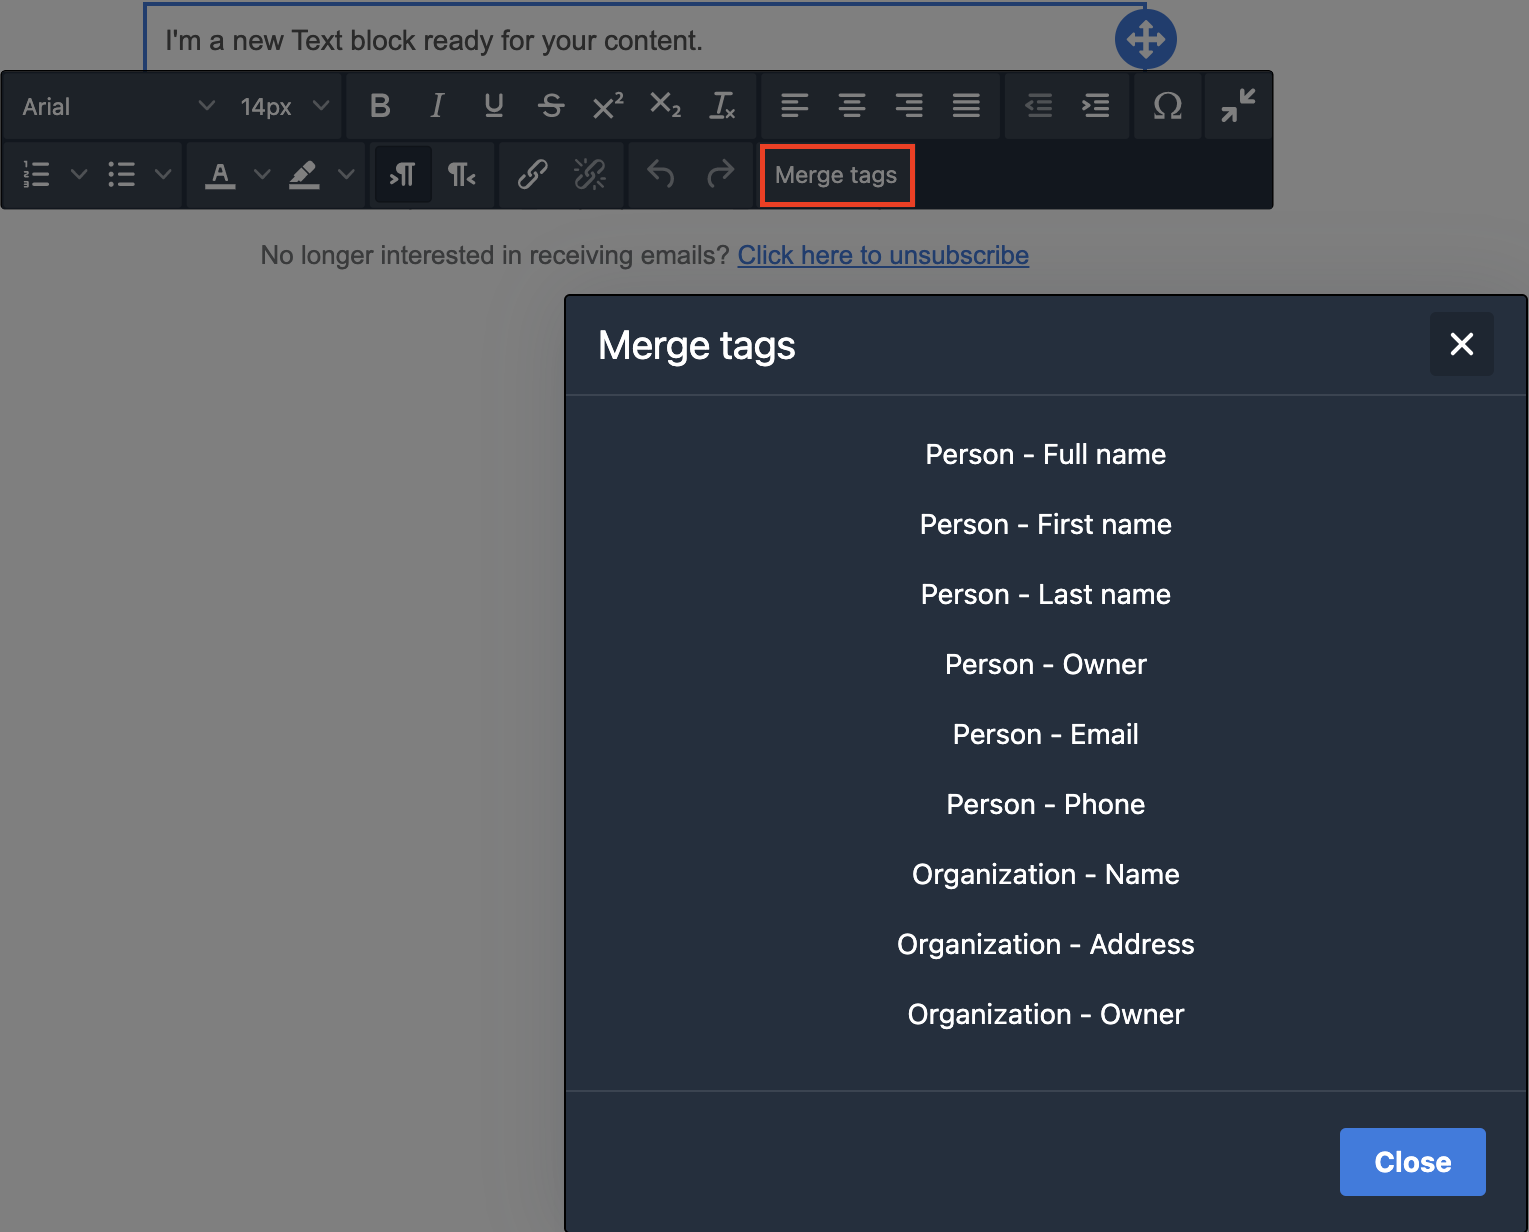
Task: Insert special character omega icon
Action: [1168, 106]
